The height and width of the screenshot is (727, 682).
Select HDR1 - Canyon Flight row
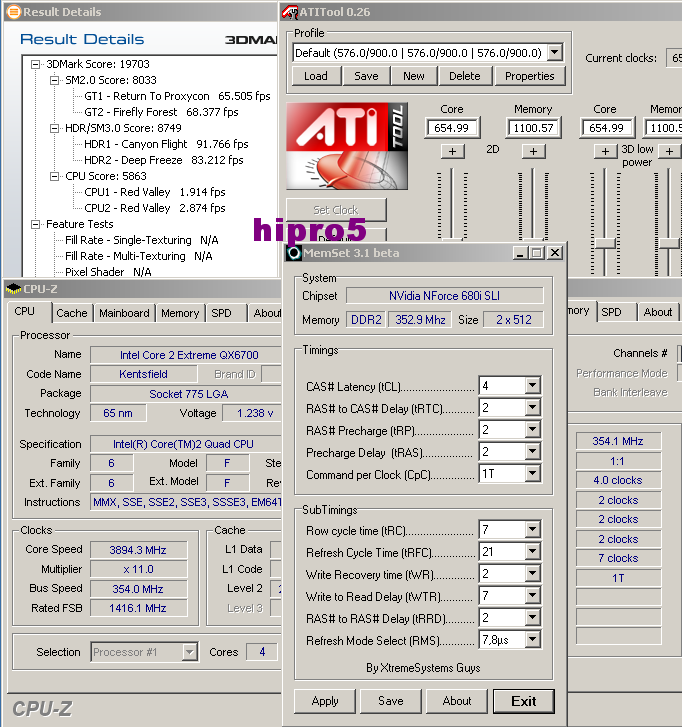[166, 144]
